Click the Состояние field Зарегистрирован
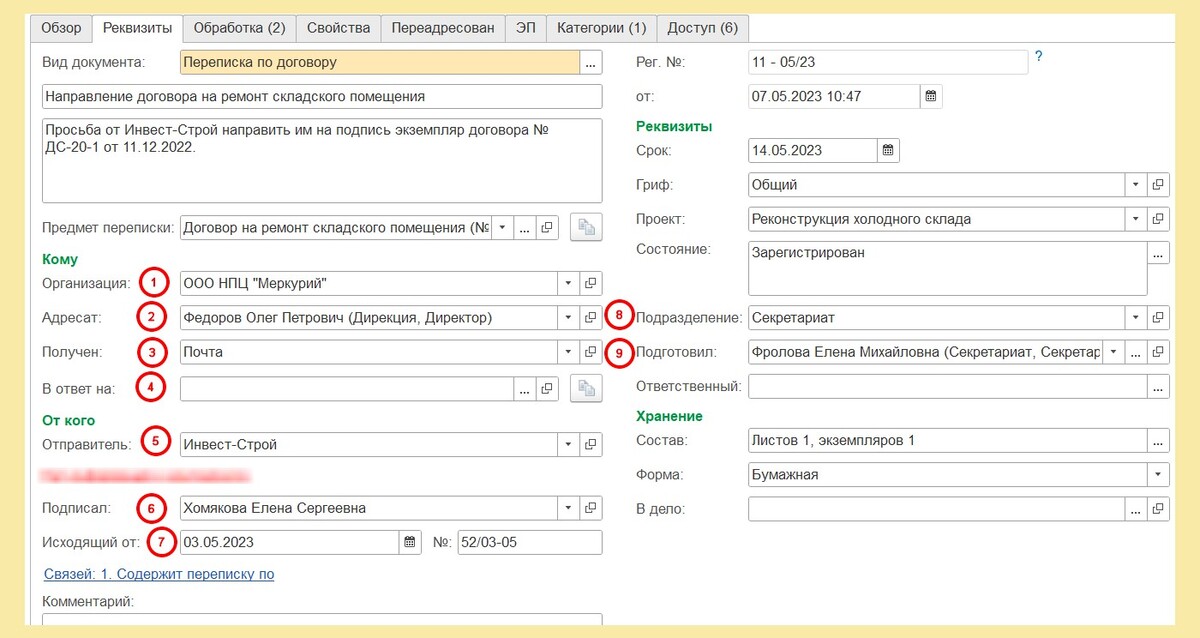The width and height of the screenshot is (1200, 638). click(947, 267)
